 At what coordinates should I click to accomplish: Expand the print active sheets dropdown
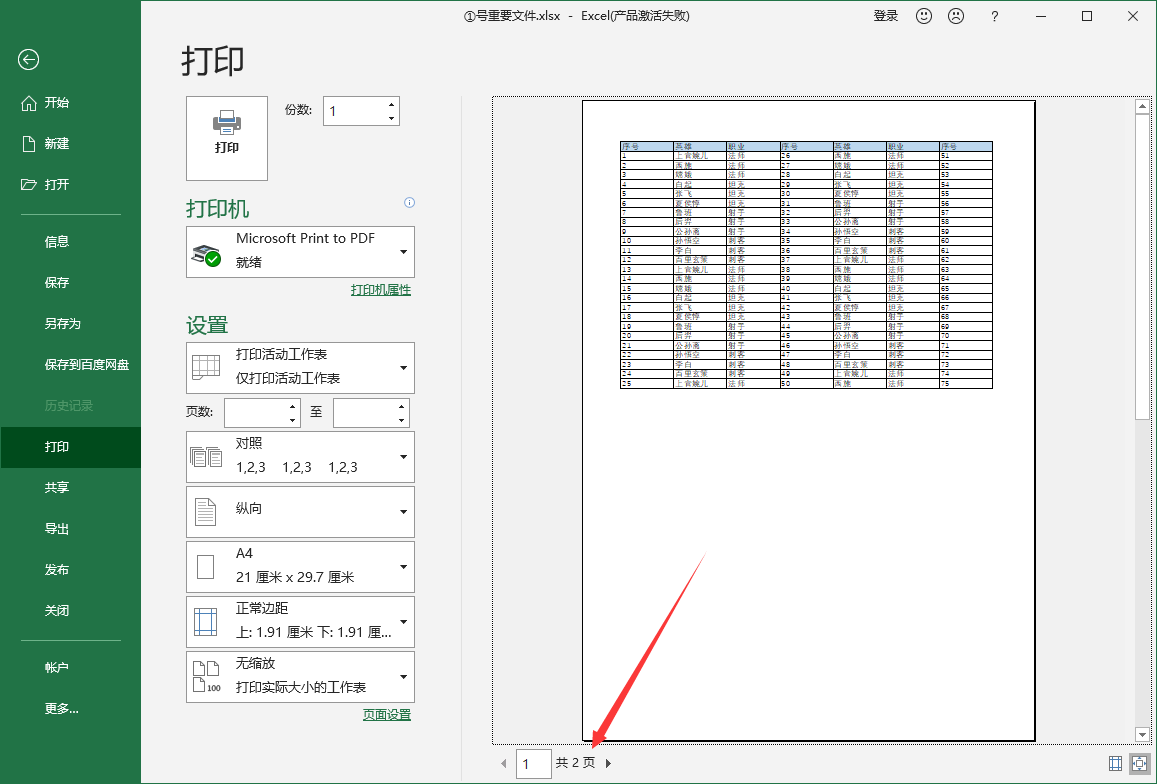[x=300, y=368]
